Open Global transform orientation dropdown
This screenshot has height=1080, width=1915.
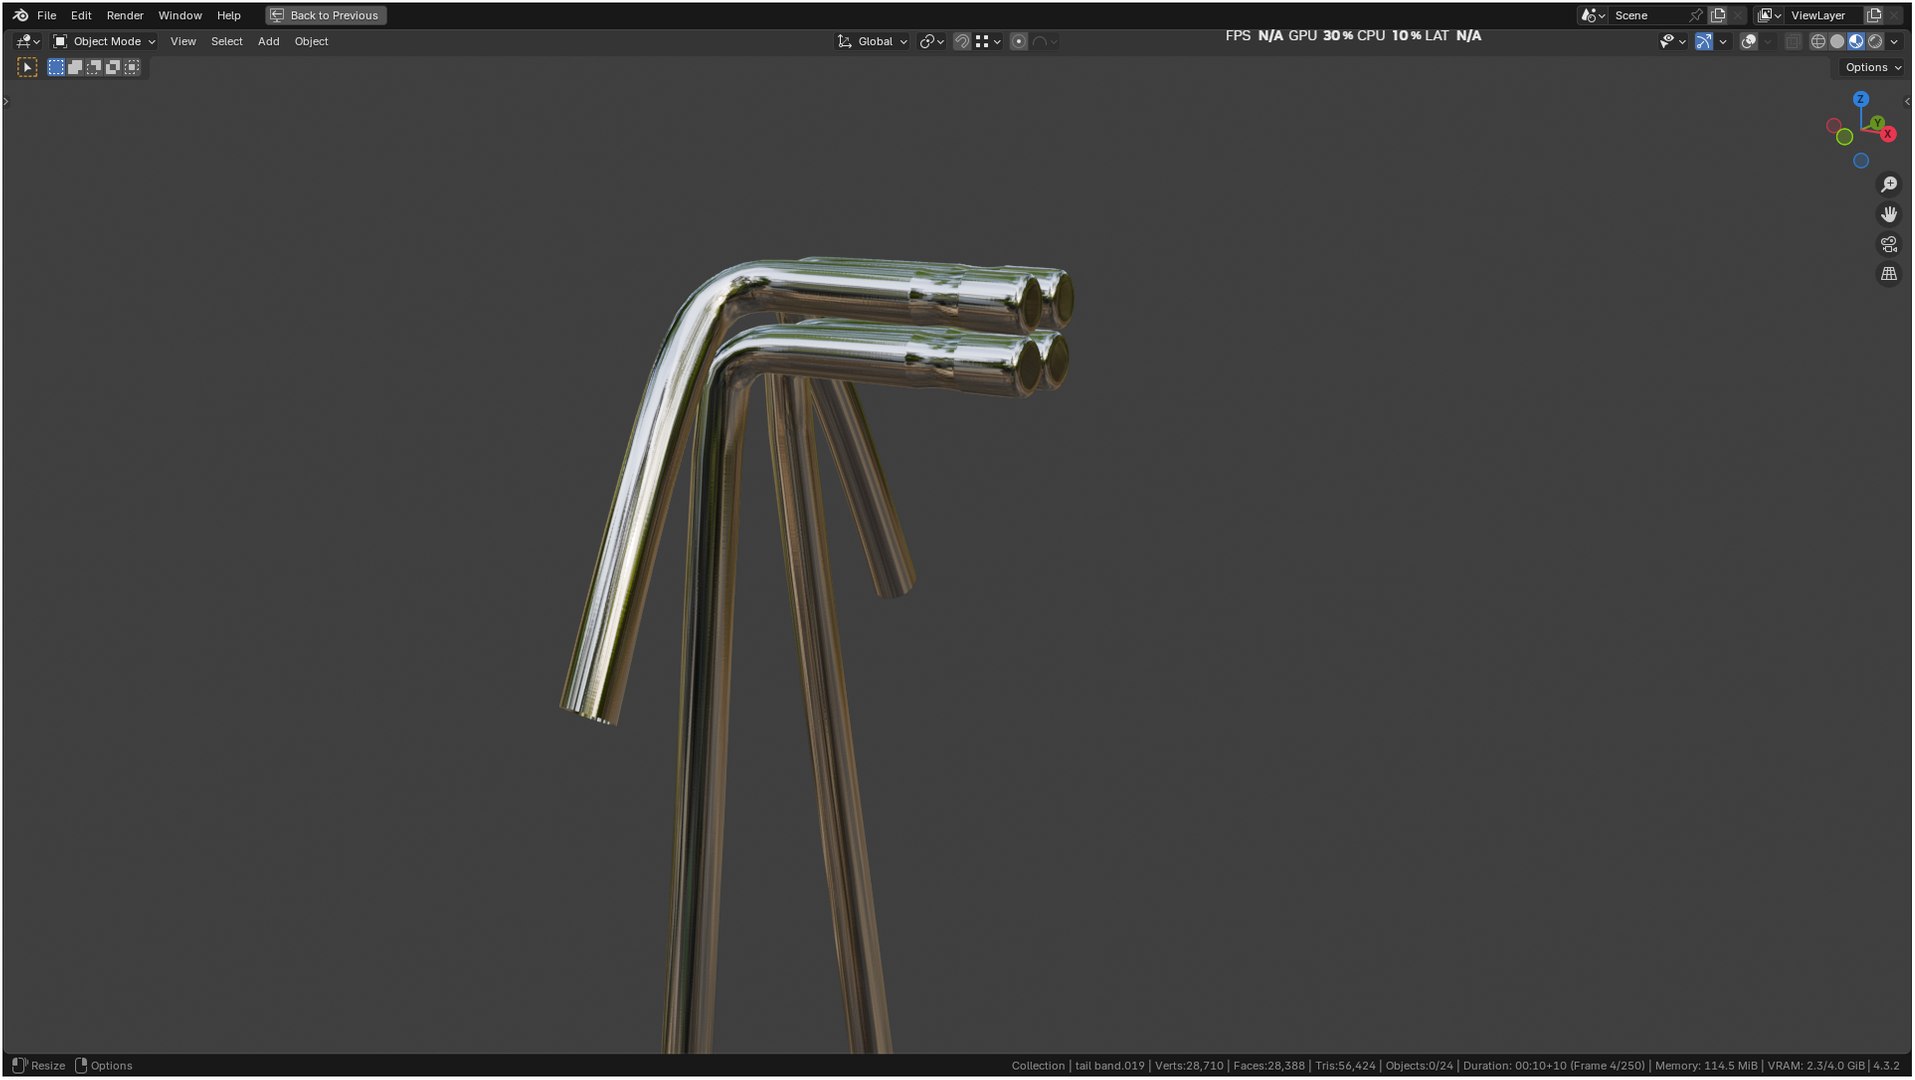click(872, 42)
